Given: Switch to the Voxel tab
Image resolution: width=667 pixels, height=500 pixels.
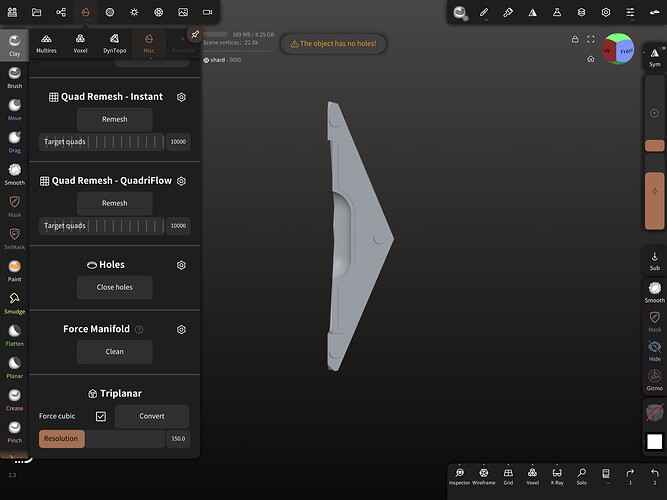Looking at the screenshot, I should 80,43.
